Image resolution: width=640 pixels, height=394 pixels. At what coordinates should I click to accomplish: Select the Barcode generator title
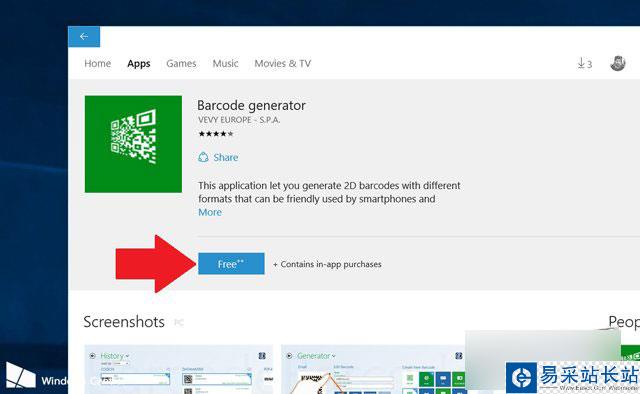(x=251, y=105)
